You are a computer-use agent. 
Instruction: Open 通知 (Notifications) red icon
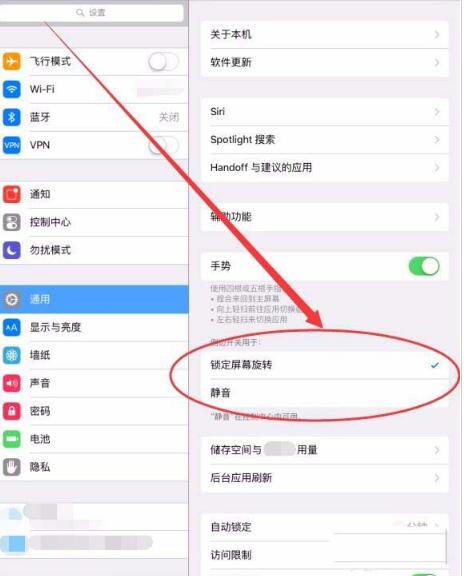12,194
